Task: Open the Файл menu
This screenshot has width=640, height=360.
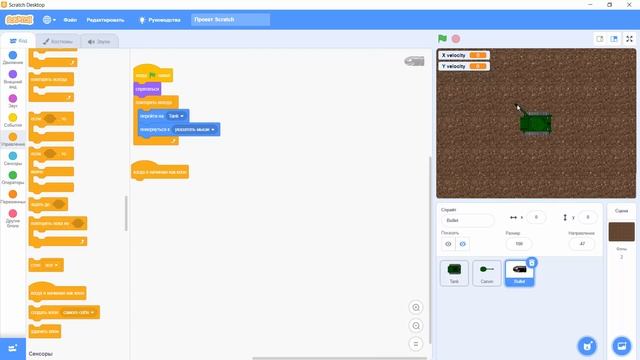Action: click(70, 20)
